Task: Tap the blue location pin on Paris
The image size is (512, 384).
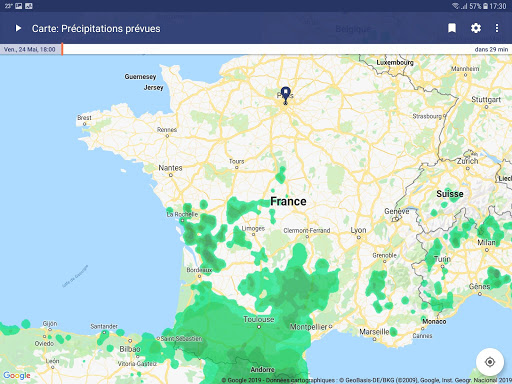Action: 285,95
